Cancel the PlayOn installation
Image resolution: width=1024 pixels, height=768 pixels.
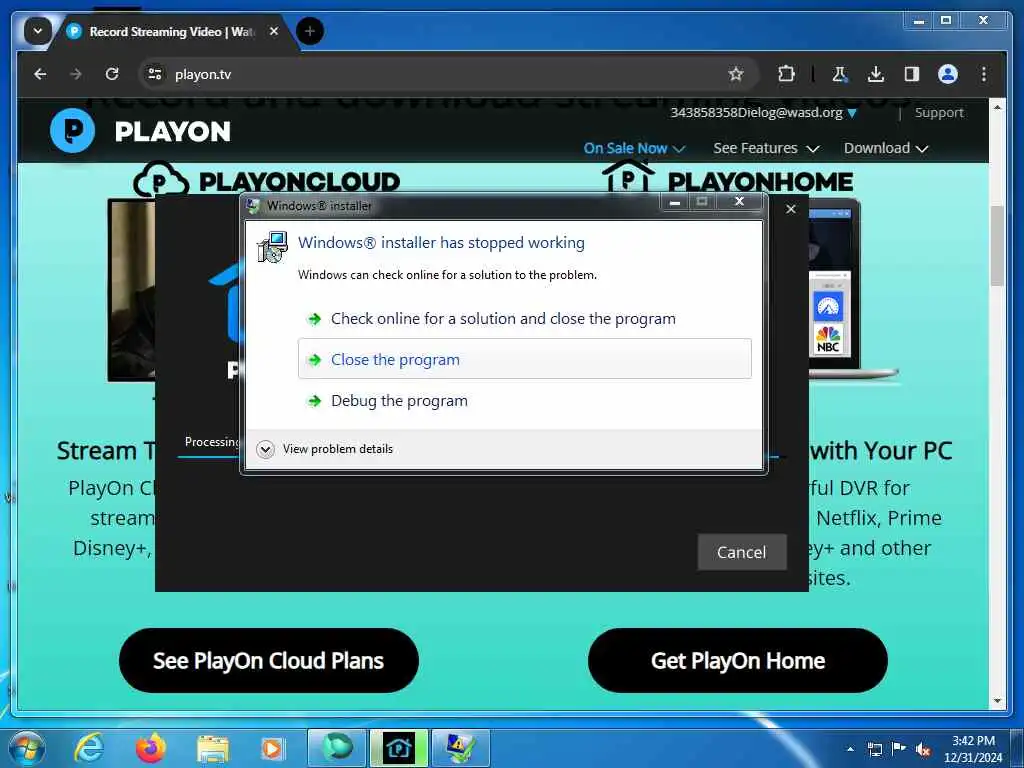point(741,552)
